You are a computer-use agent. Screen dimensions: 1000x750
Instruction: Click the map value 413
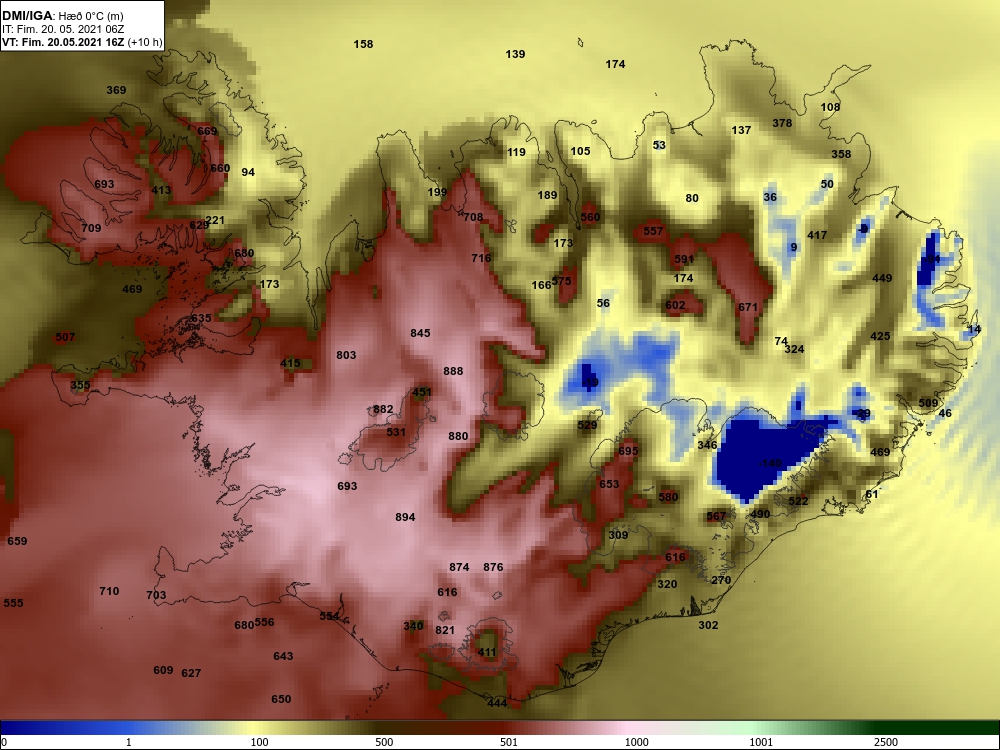click(x=161, y=190)
